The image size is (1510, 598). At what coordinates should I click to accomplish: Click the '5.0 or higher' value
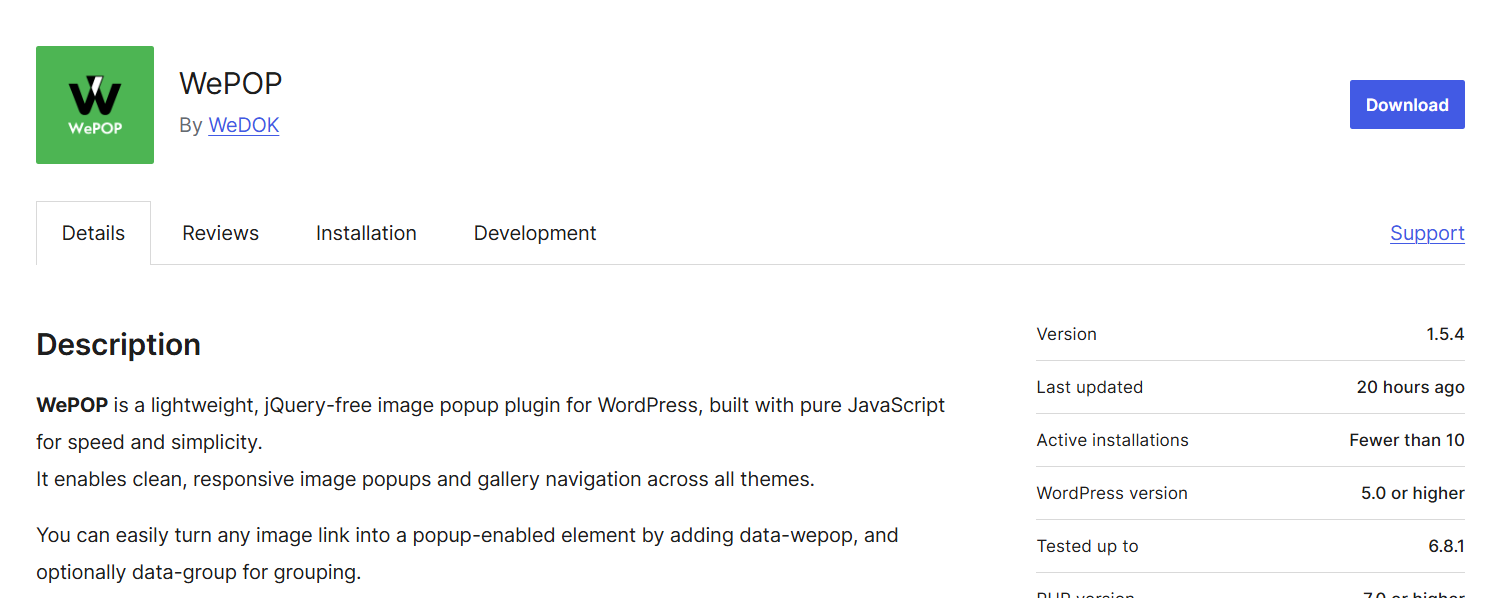pyautogui.click(x=1412, y=493)
